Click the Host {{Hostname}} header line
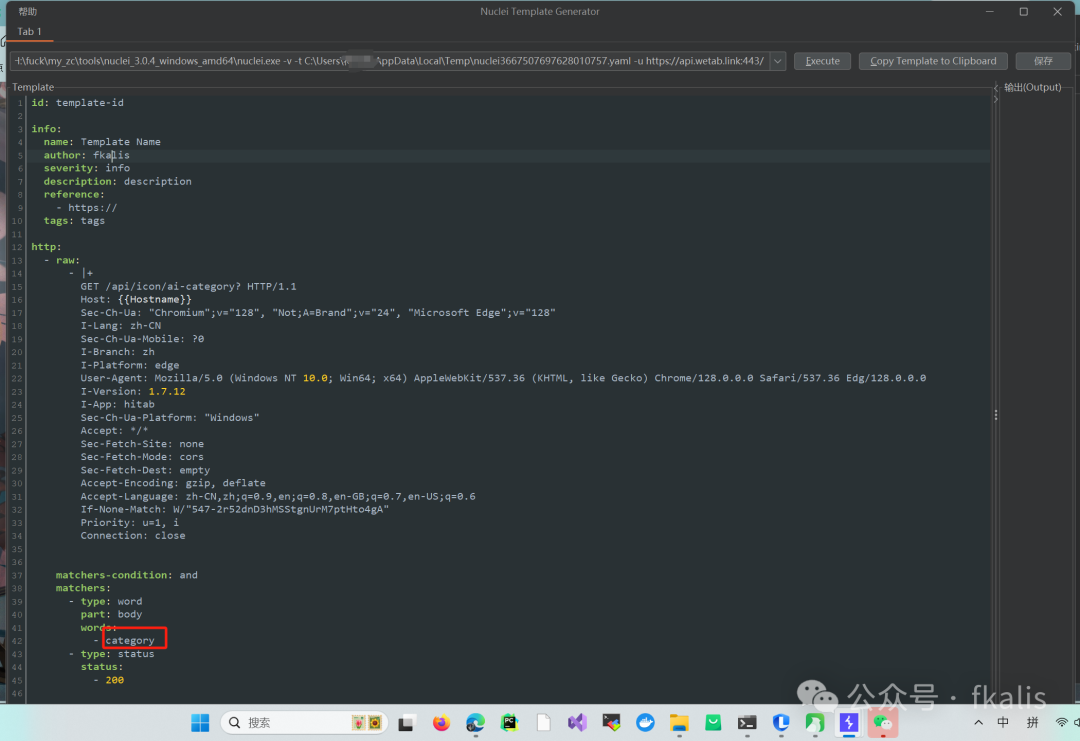This screenshot has height=741, width=1080. pyautogui.click(x=136, y=300)
